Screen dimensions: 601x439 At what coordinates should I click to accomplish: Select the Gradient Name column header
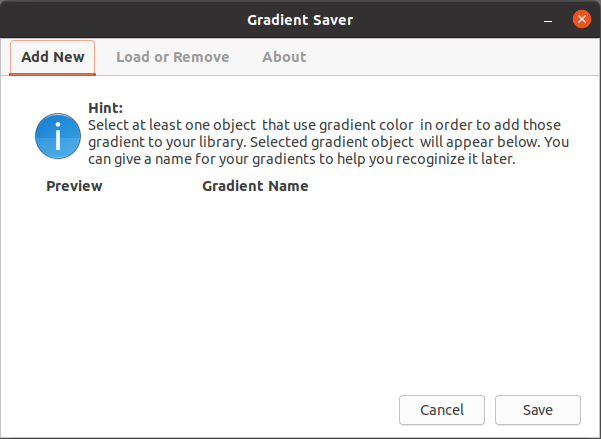click(x=255, y=186)
